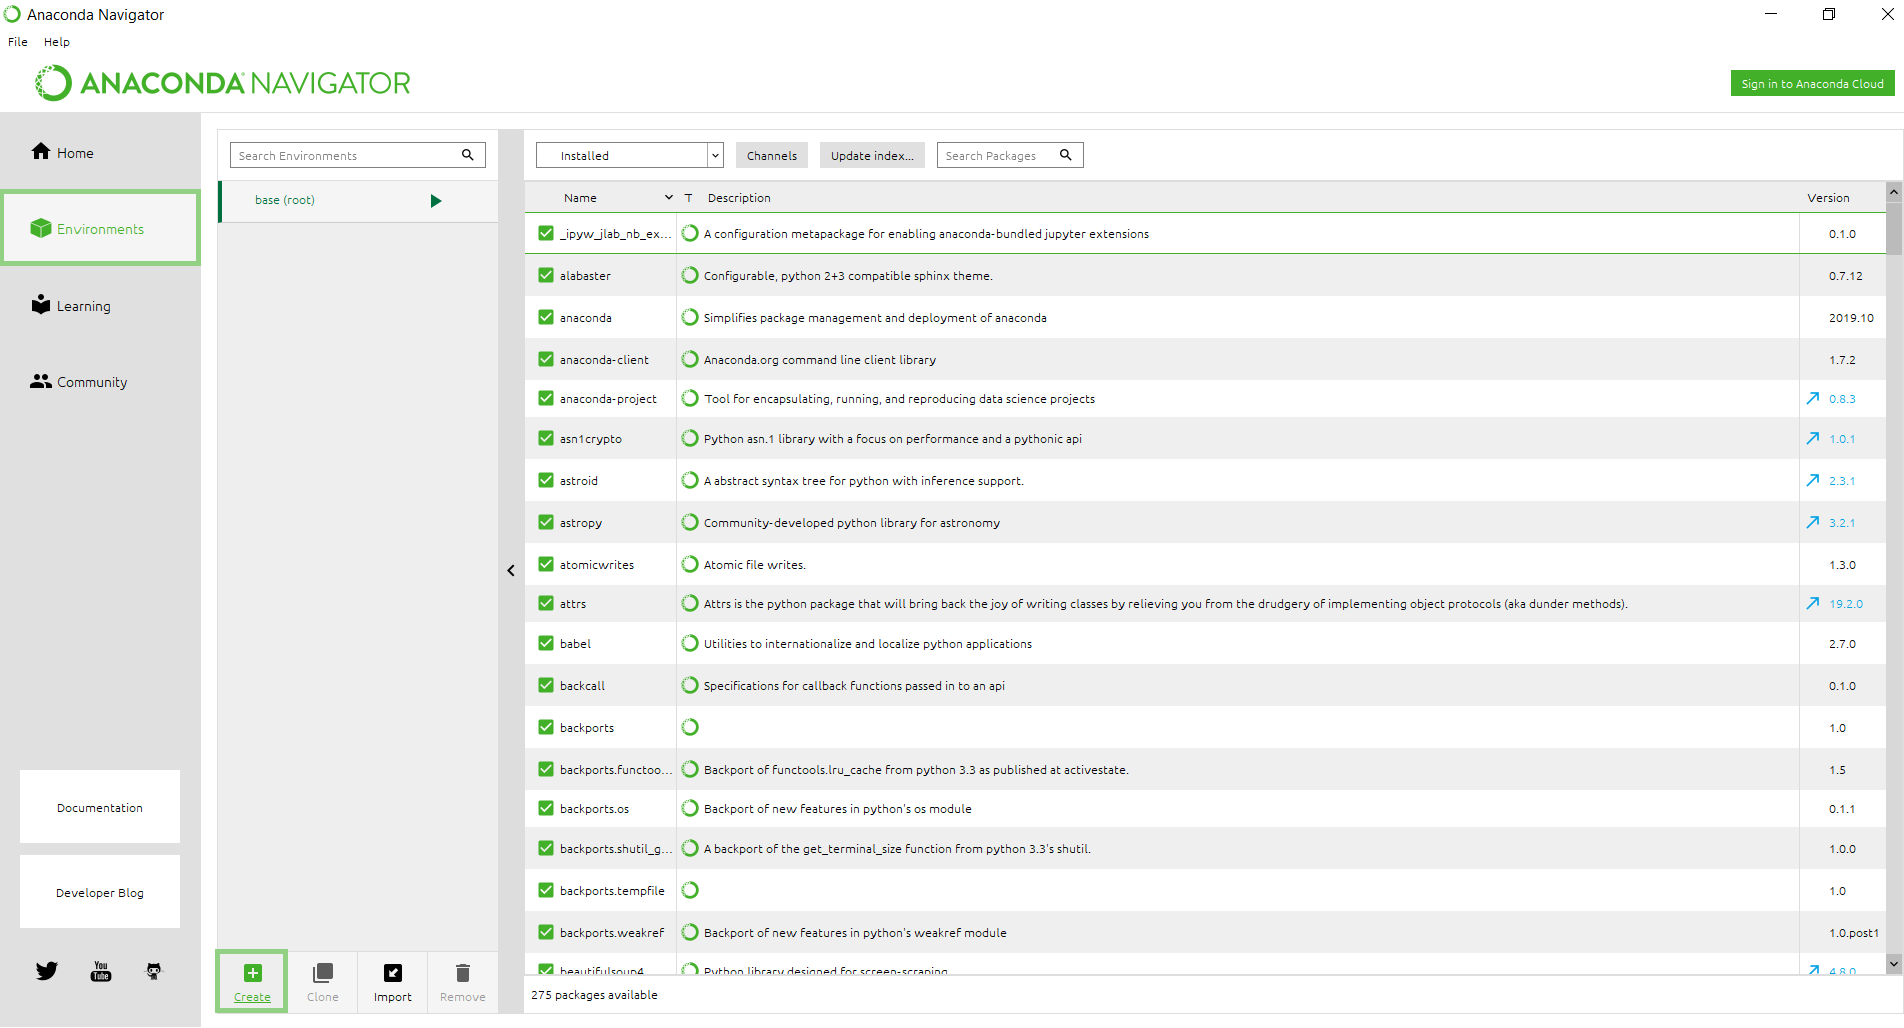Click the upgrade arrow for astropy
The image size is (1904, 1028).
point(1813,522)
